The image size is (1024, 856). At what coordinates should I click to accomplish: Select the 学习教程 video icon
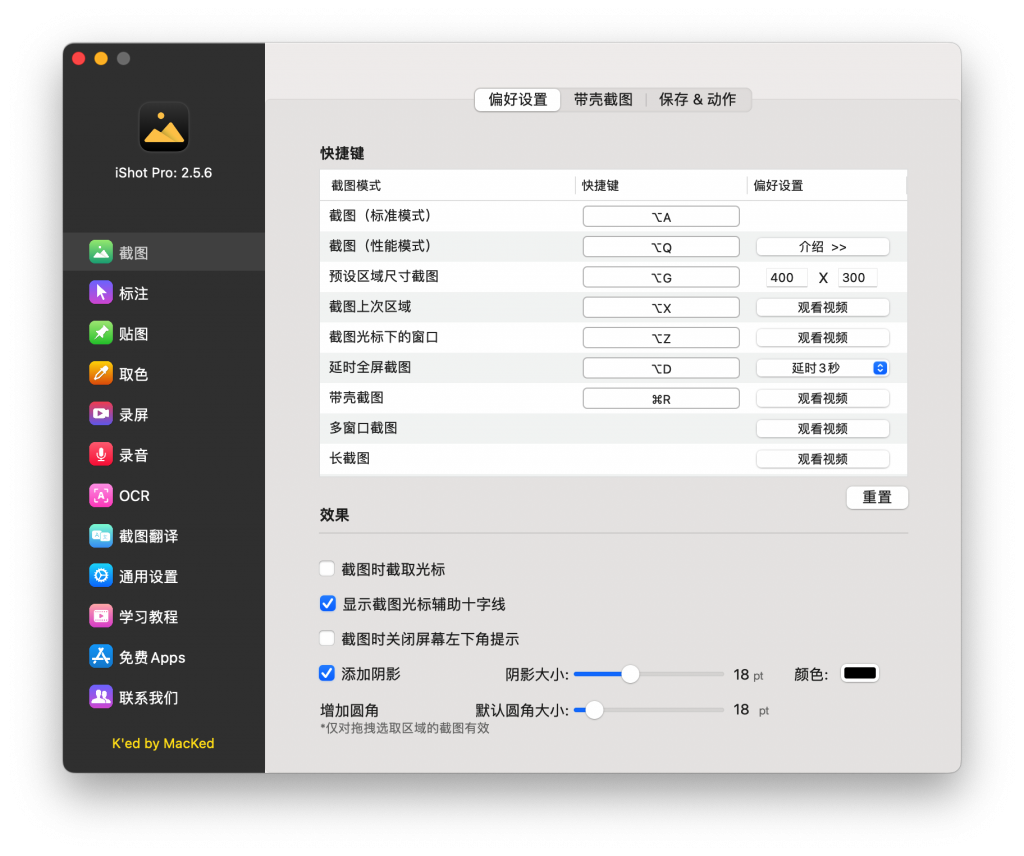click(x=101, y=616)
